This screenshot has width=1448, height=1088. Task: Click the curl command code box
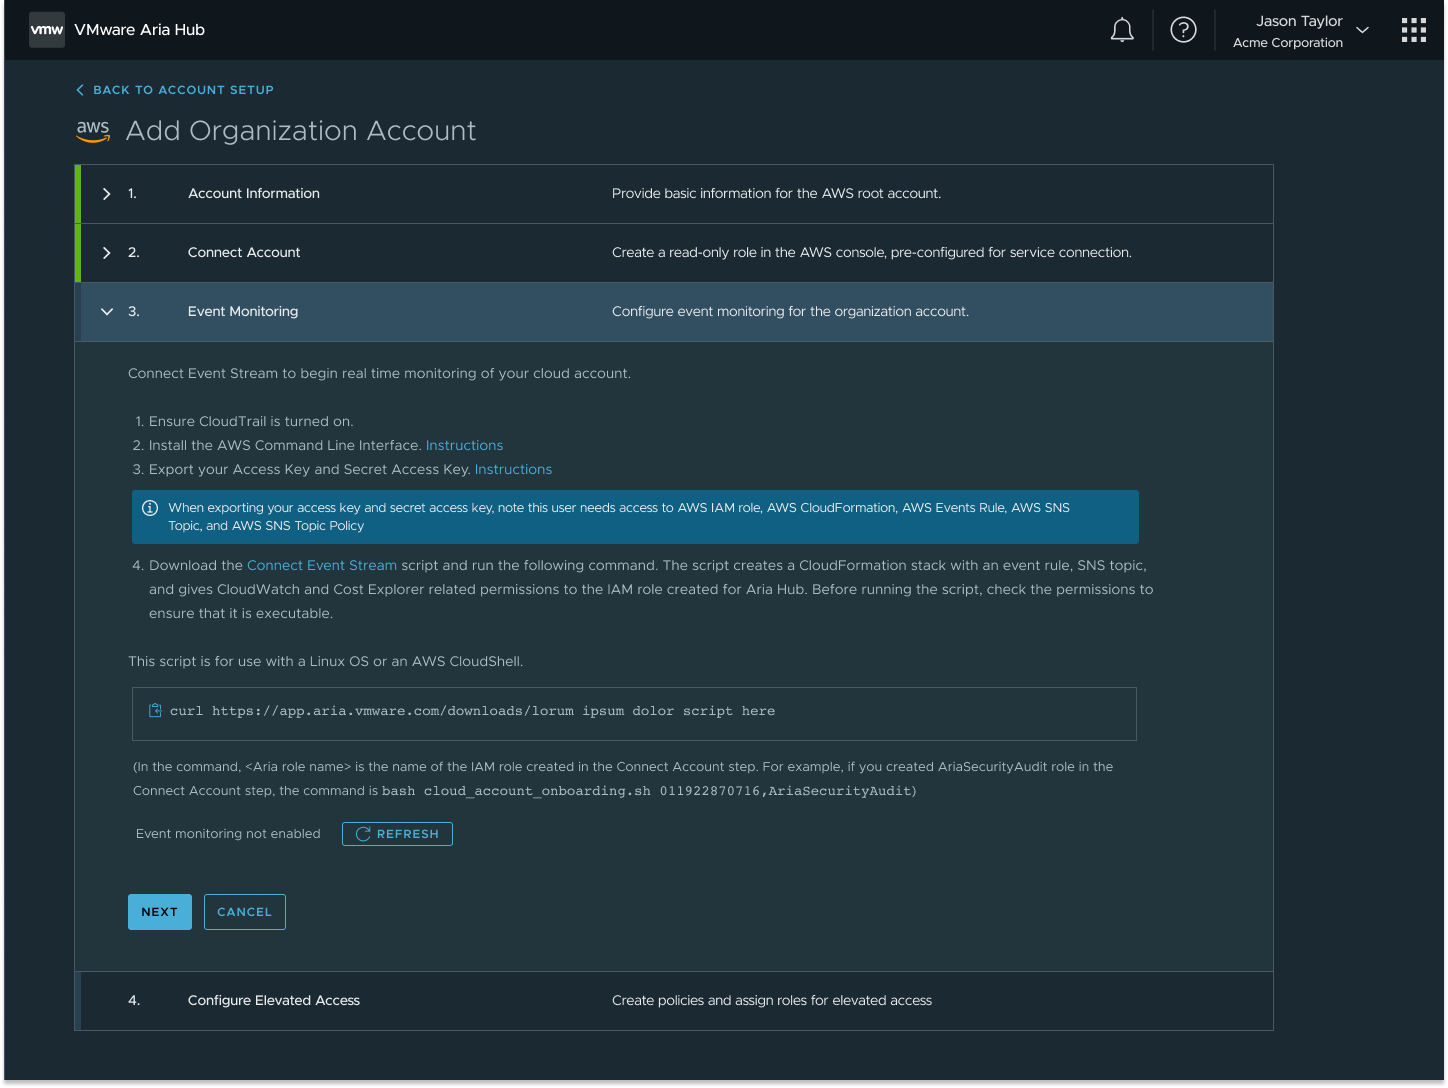(634, 714)
